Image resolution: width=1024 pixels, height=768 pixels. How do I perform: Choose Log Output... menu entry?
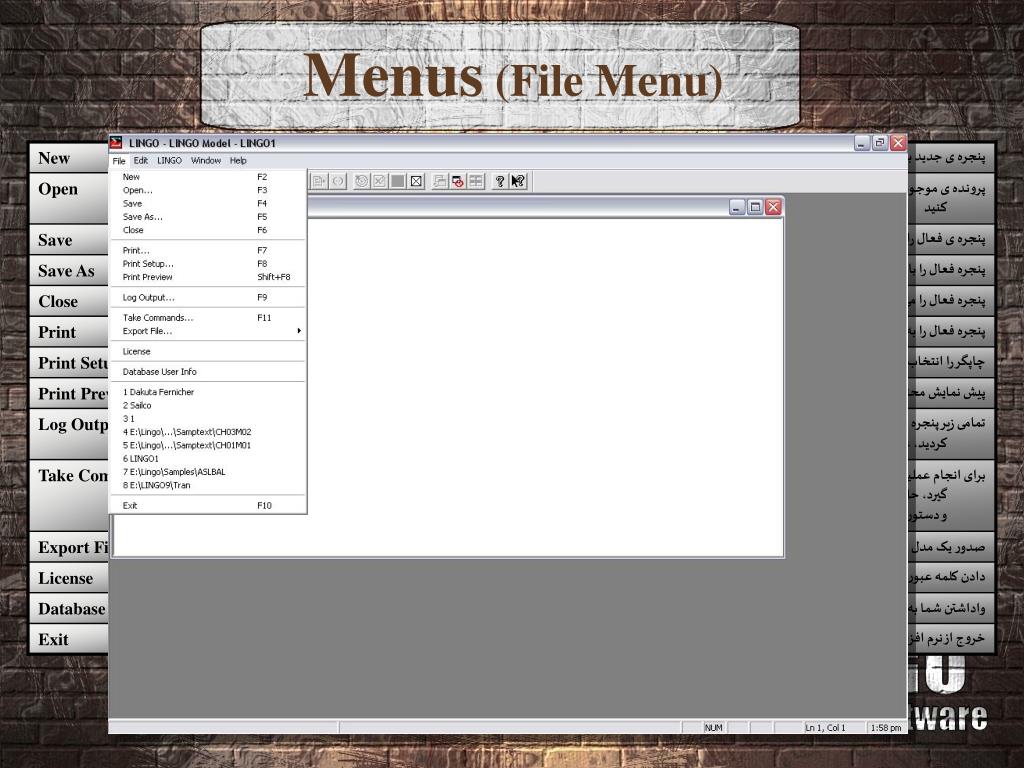click(208, 297)
